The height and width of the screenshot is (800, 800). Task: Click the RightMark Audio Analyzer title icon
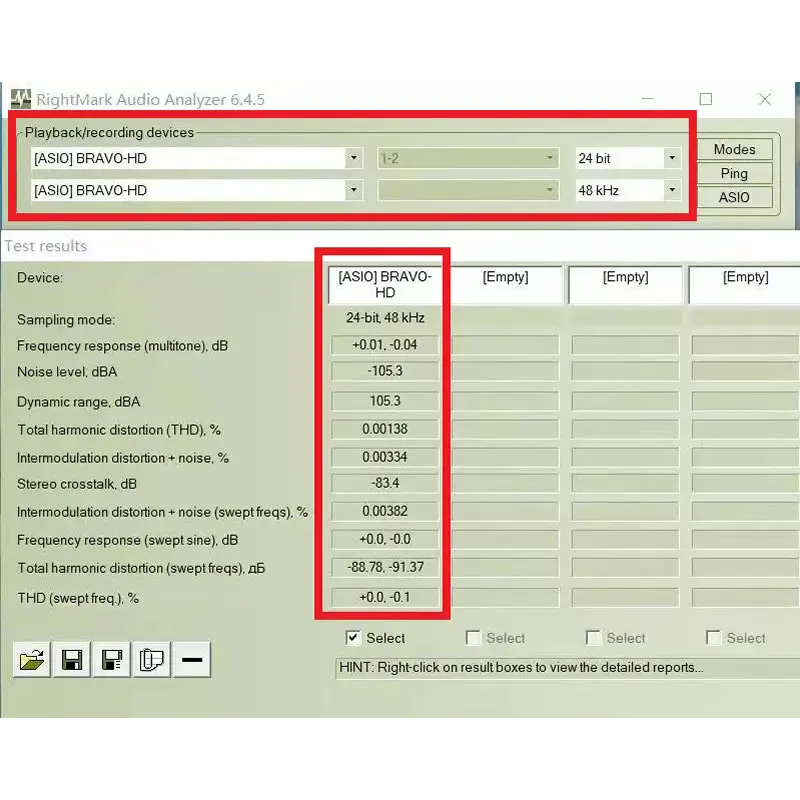[21, 99]
